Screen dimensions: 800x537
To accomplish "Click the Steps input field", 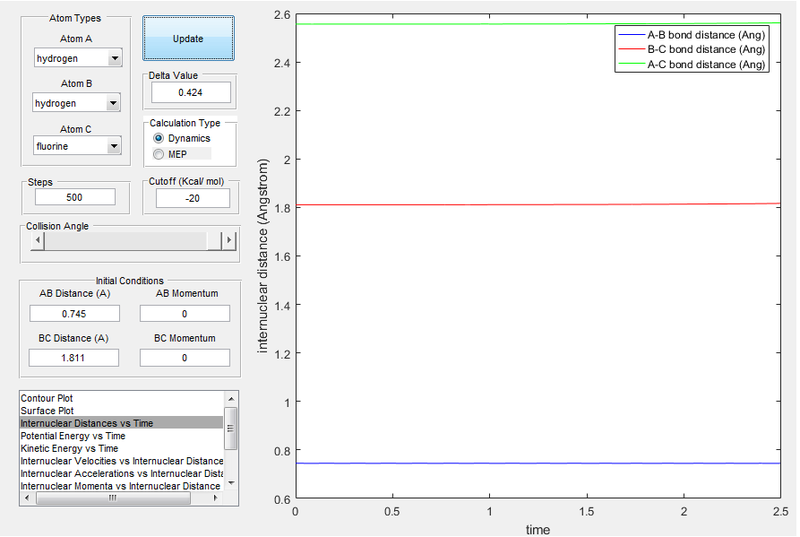I will 75,197.
